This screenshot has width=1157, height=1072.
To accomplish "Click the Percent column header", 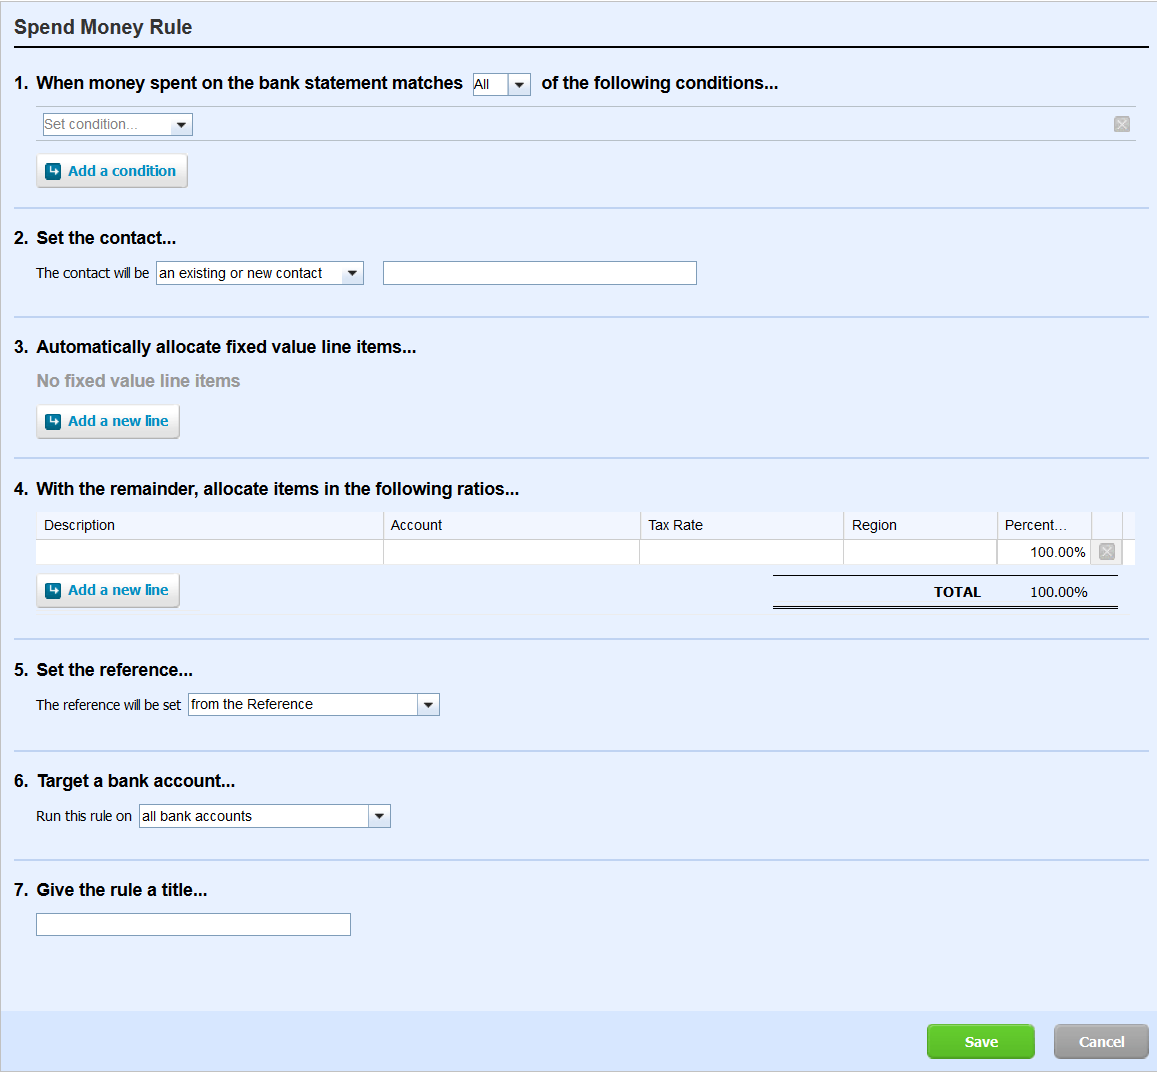I will pyautogui.click(x=1044, y=525).
